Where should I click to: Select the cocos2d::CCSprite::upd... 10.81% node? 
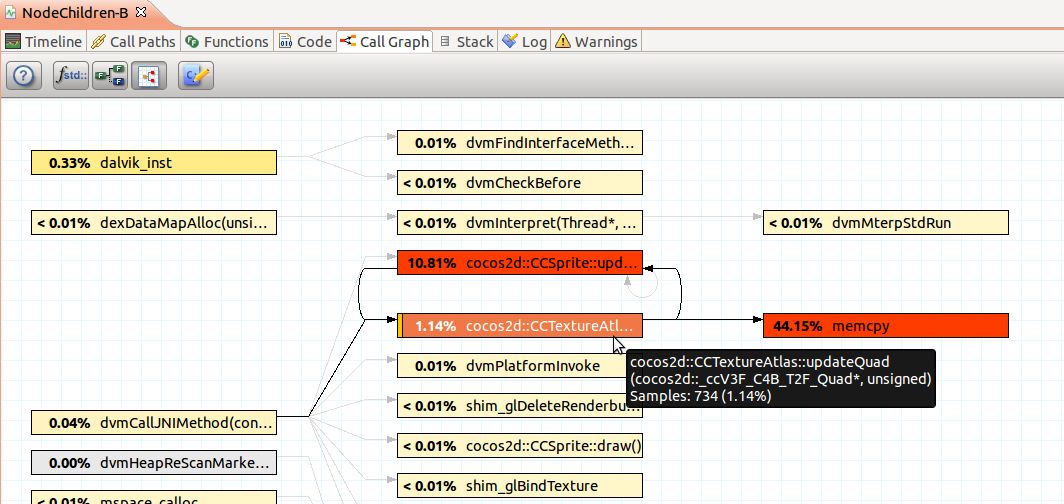click(x=519, y=264)
